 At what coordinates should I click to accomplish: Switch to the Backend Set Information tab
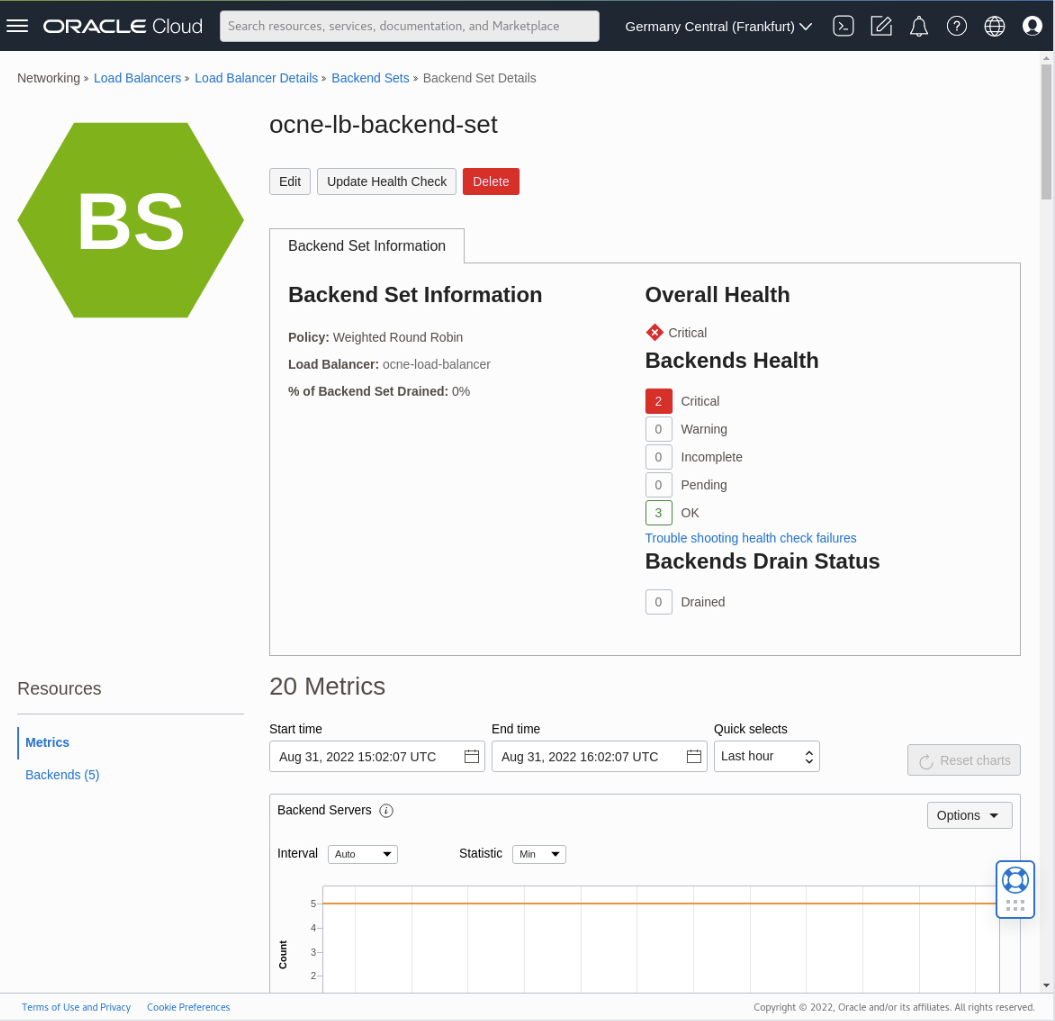click(366, 246)
